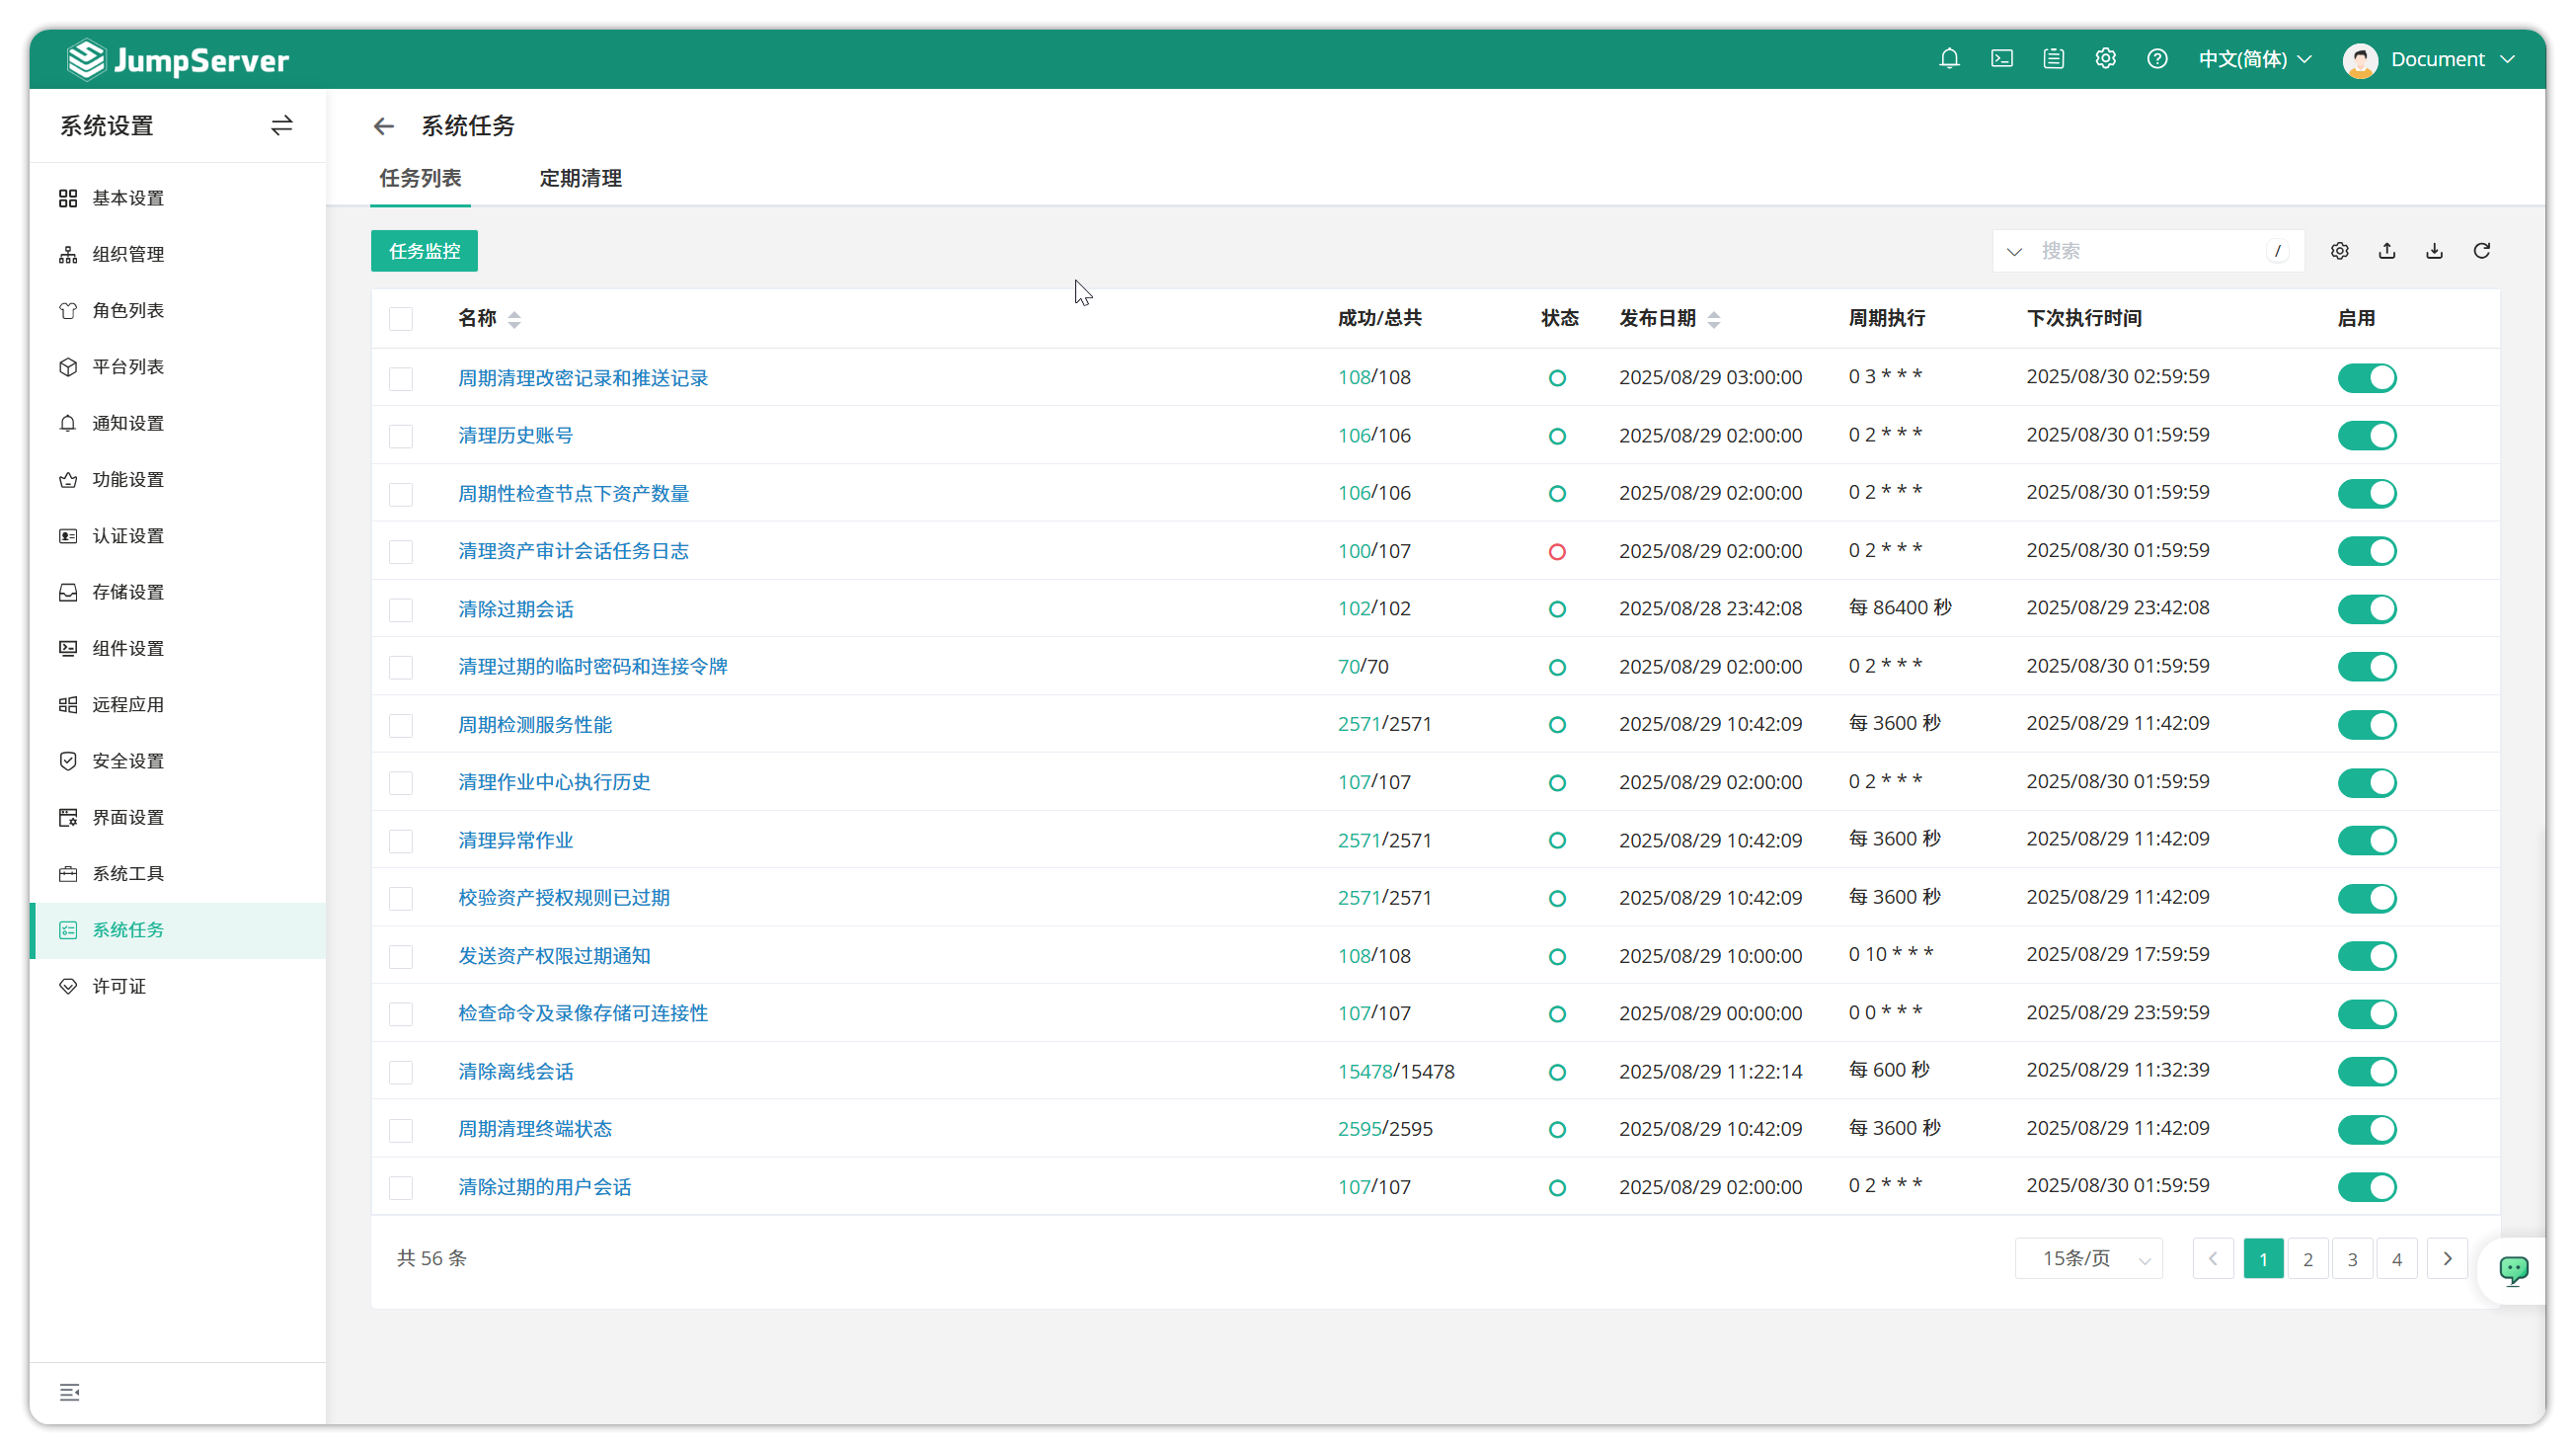Viewport: 2576px width, 1444px height.
Task: Open the chat assistant bubble icon
Action: tap(2514, 1270)
